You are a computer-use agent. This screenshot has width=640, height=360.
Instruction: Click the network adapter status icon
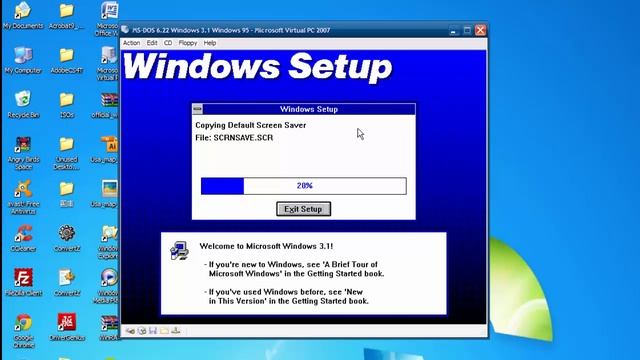click(x=176, y=331)
